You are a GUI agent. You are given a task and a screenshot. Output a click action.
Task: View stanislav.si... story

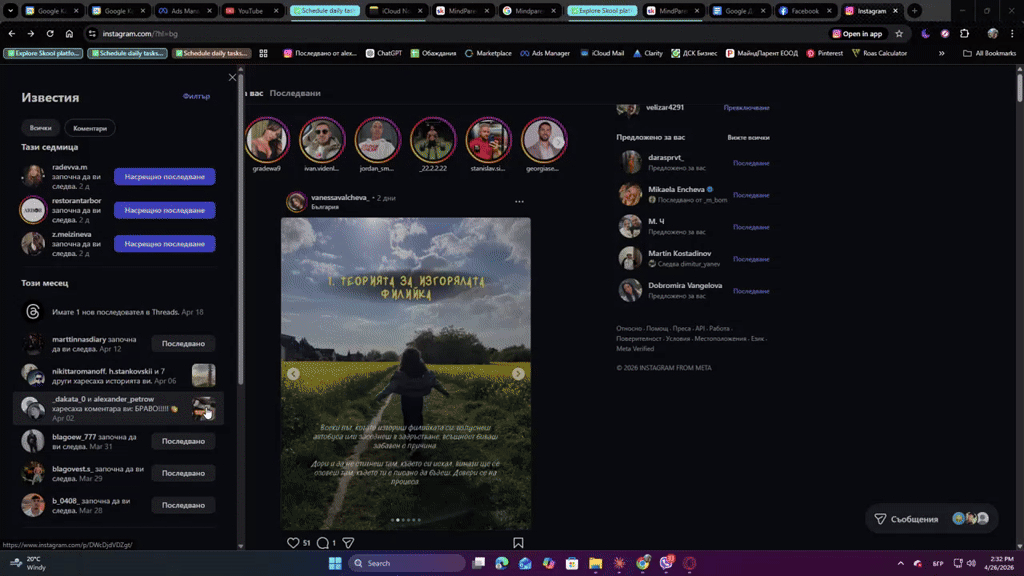click(x=488, y=140)
